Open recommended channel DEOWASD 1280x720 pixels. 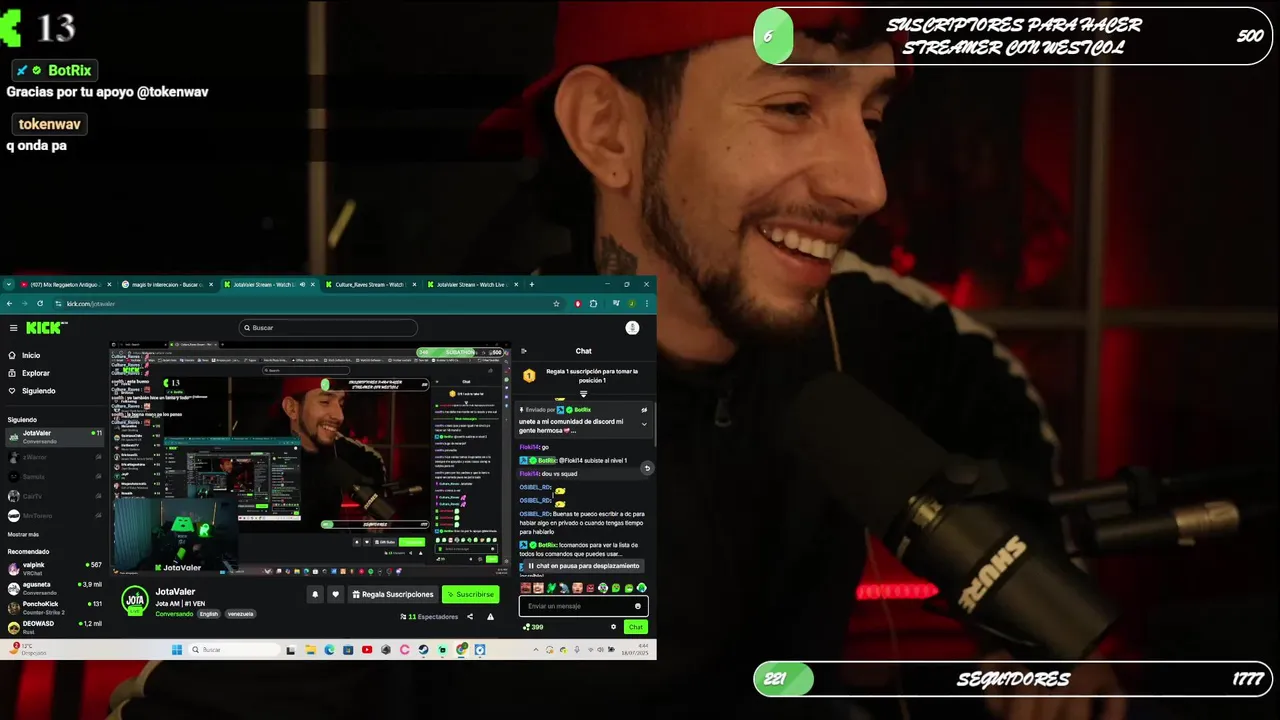[x=55, y=626]
